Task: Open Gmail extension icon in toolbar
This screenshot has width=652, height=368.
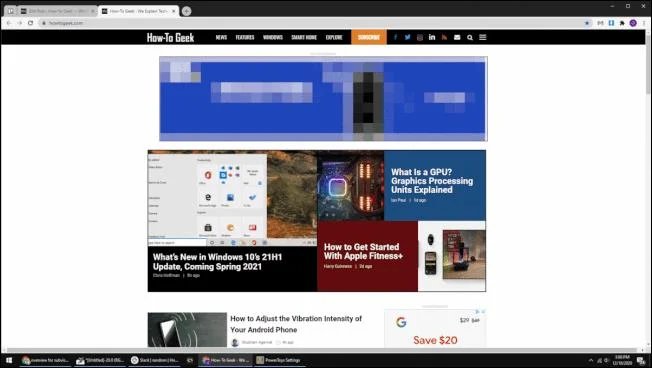Action: [600, 23]
